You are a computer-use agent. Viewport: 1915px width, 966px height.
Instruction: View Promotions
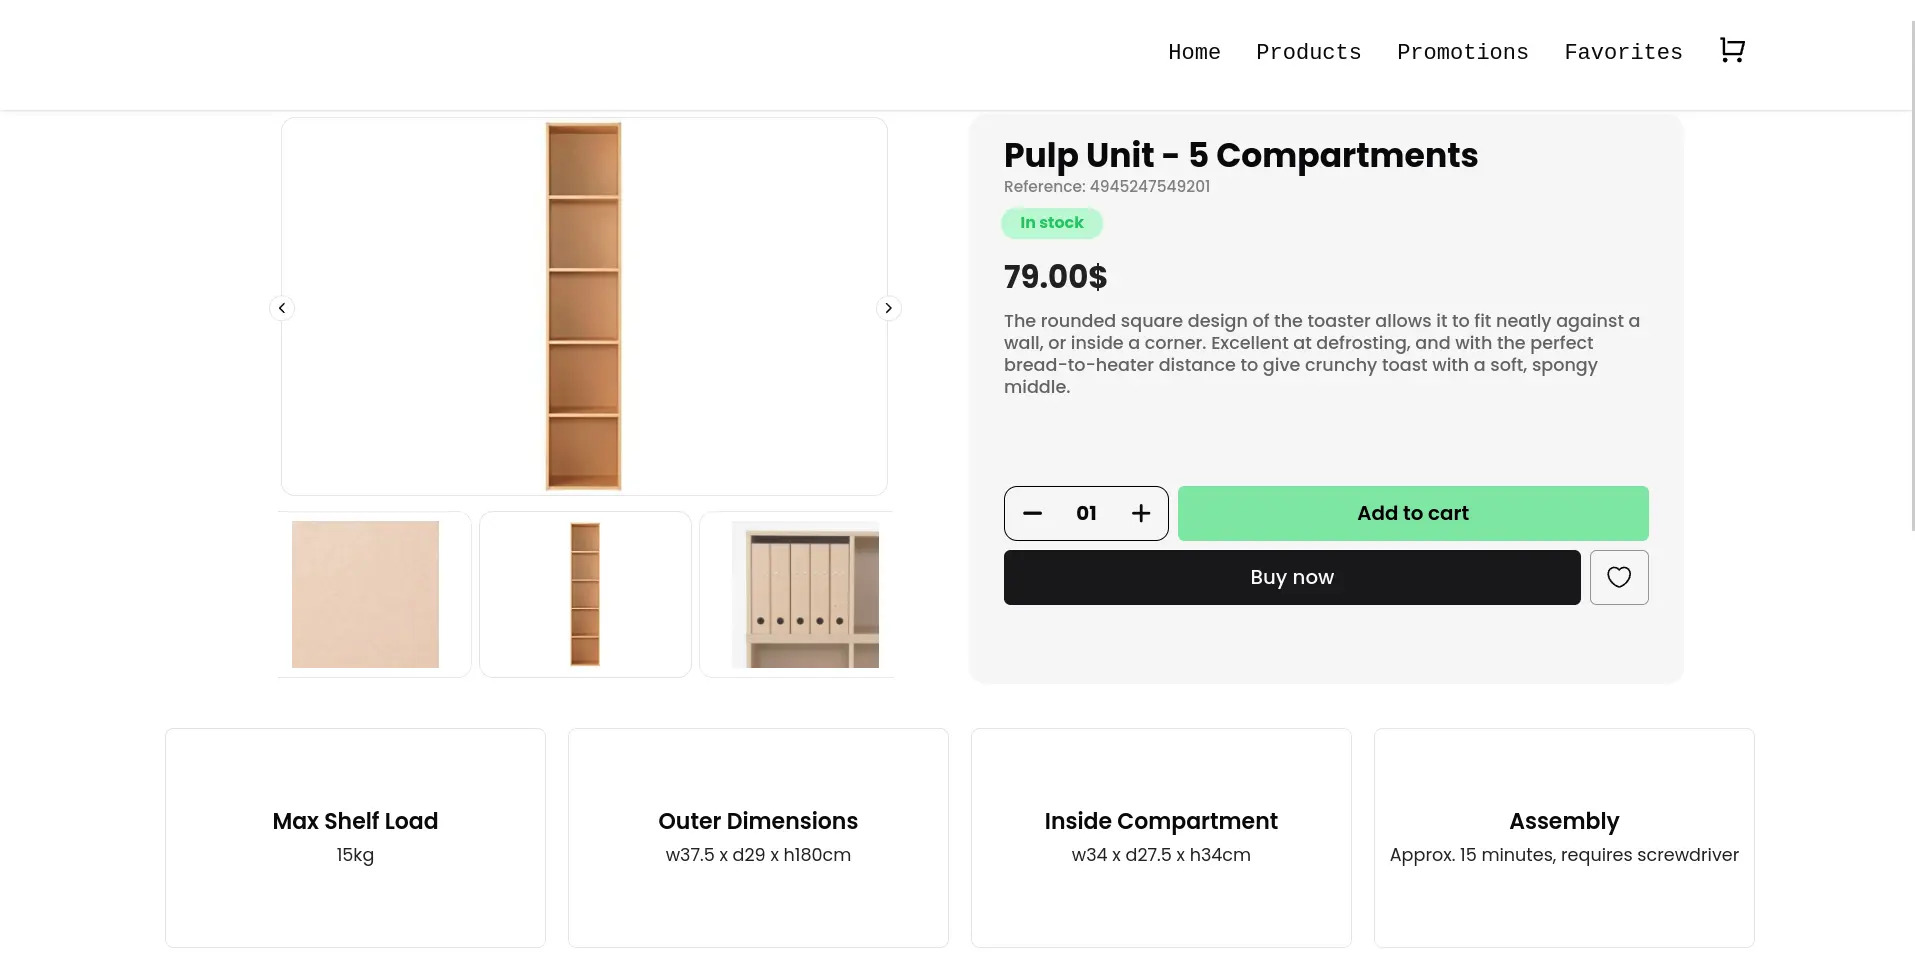[1462, 53]
